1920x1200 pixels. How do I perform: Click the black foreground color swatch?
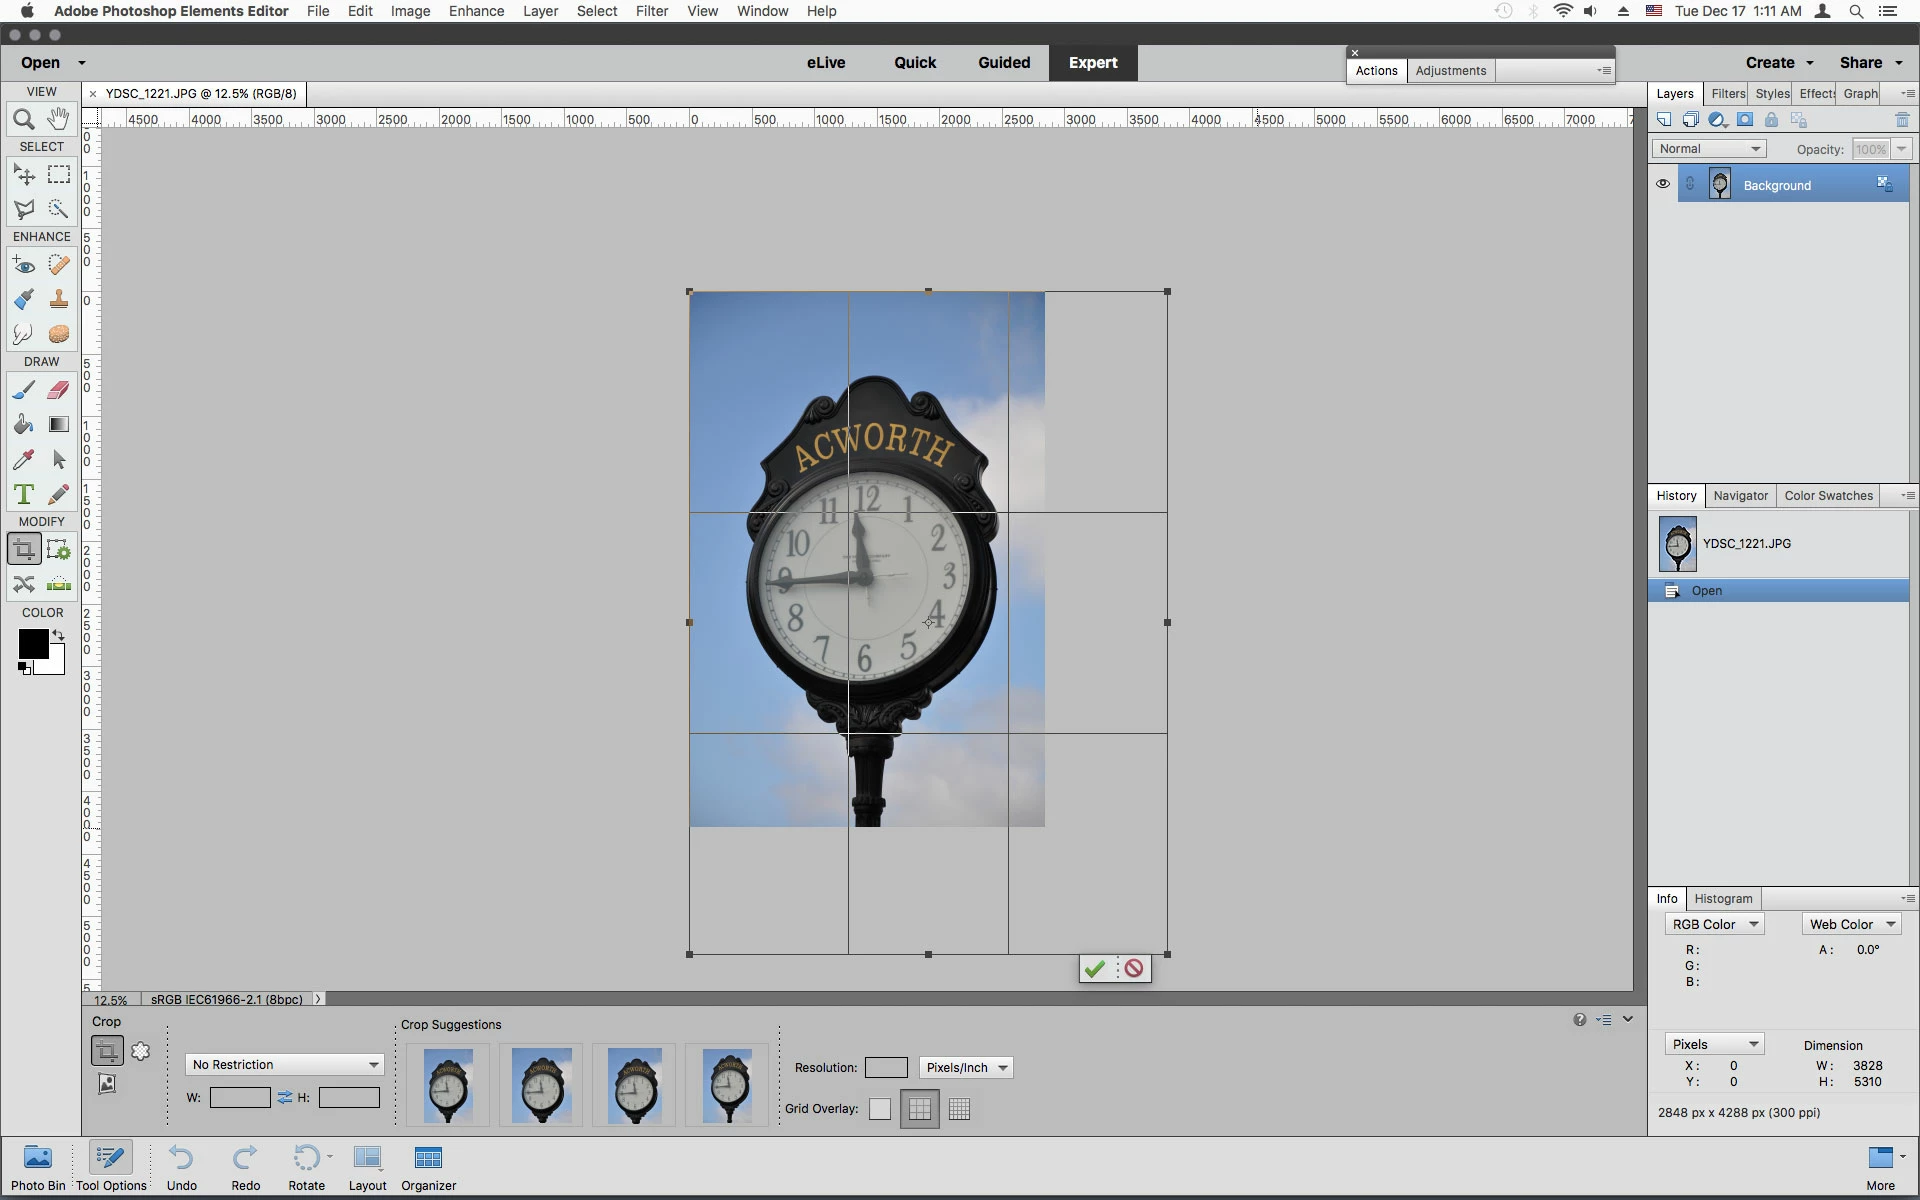coord(32,644)
